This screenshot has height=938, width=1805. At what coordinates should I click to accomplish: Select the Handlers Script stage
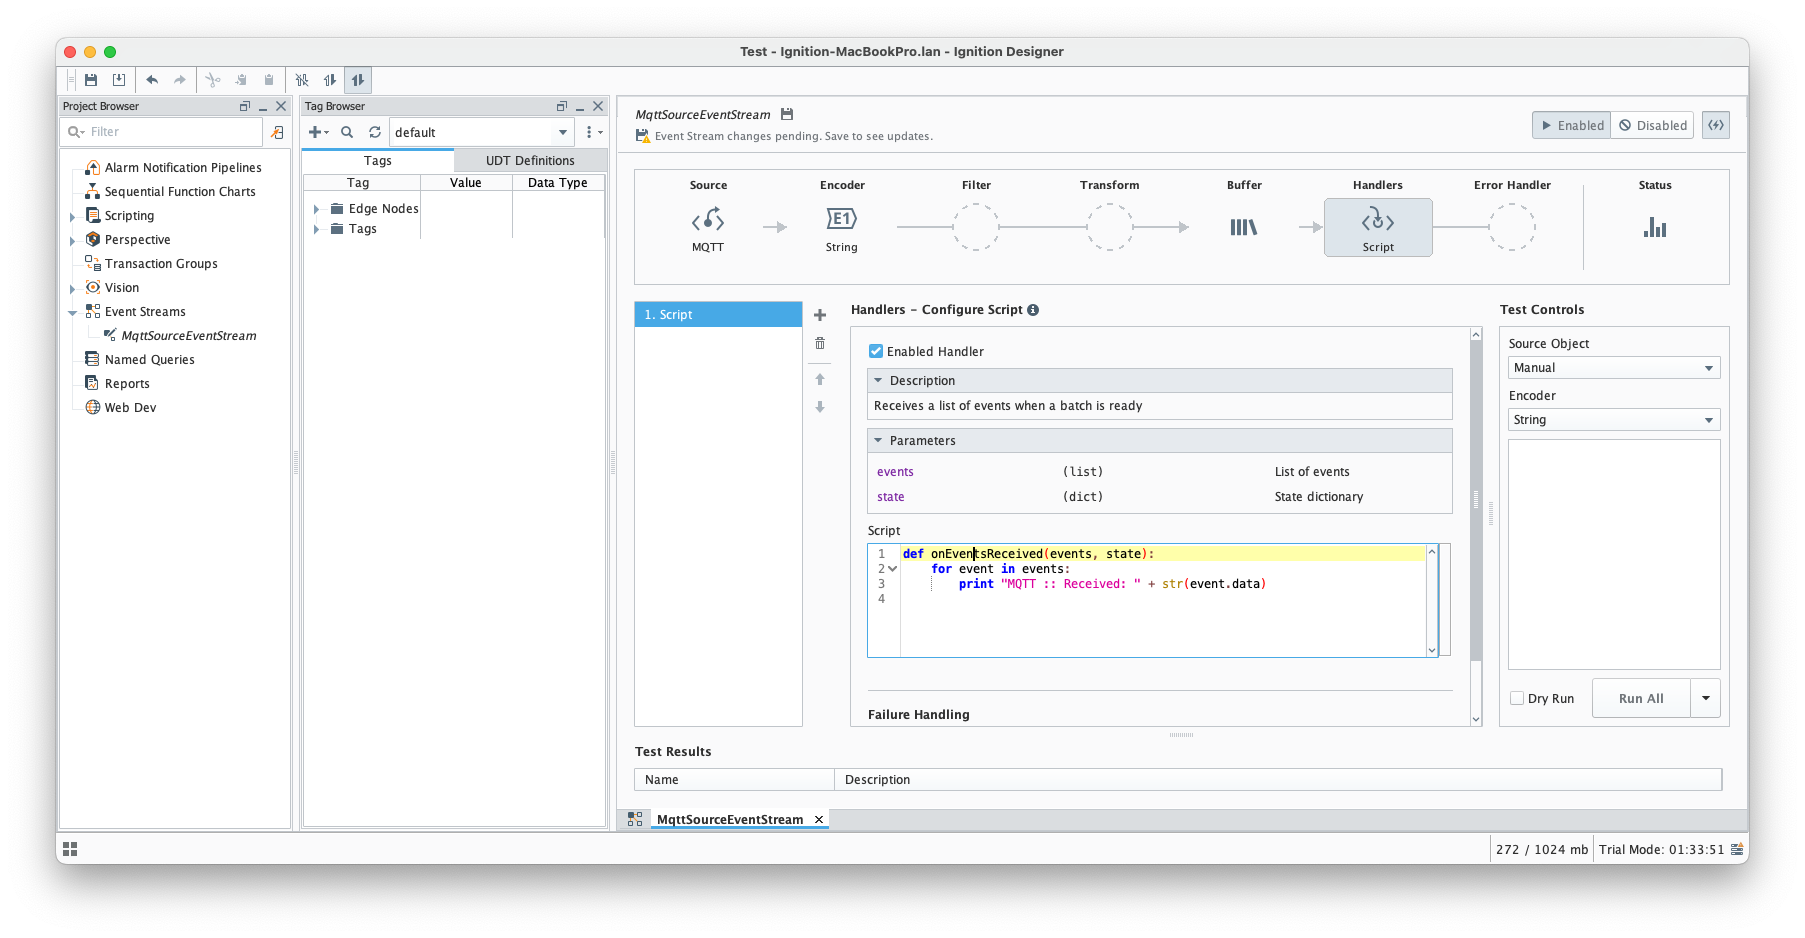click(x=1378, y=227)
